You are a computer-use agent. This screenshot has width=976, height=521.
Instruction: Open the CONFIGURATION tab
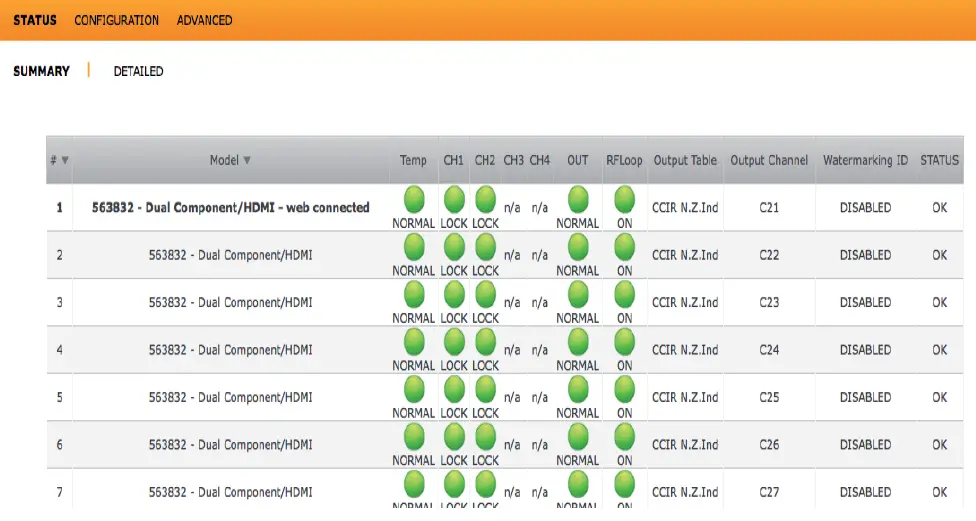tap(116, 20)
